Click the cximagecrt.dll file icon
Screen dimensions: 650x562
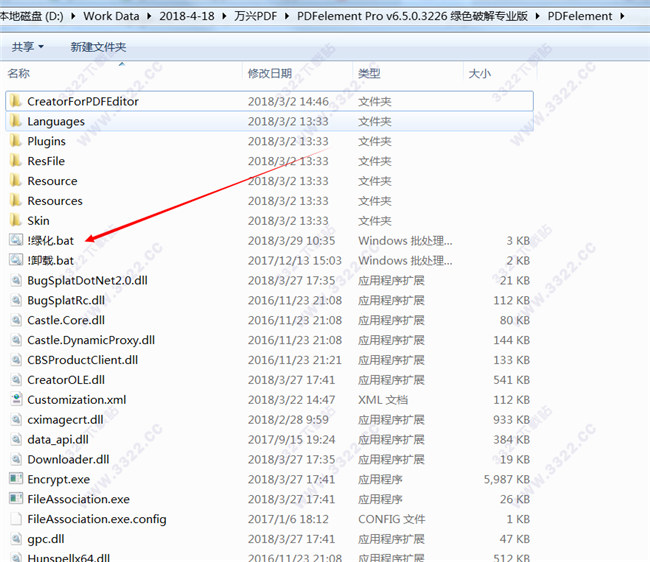pyautogui.click(x=16, y=419)
